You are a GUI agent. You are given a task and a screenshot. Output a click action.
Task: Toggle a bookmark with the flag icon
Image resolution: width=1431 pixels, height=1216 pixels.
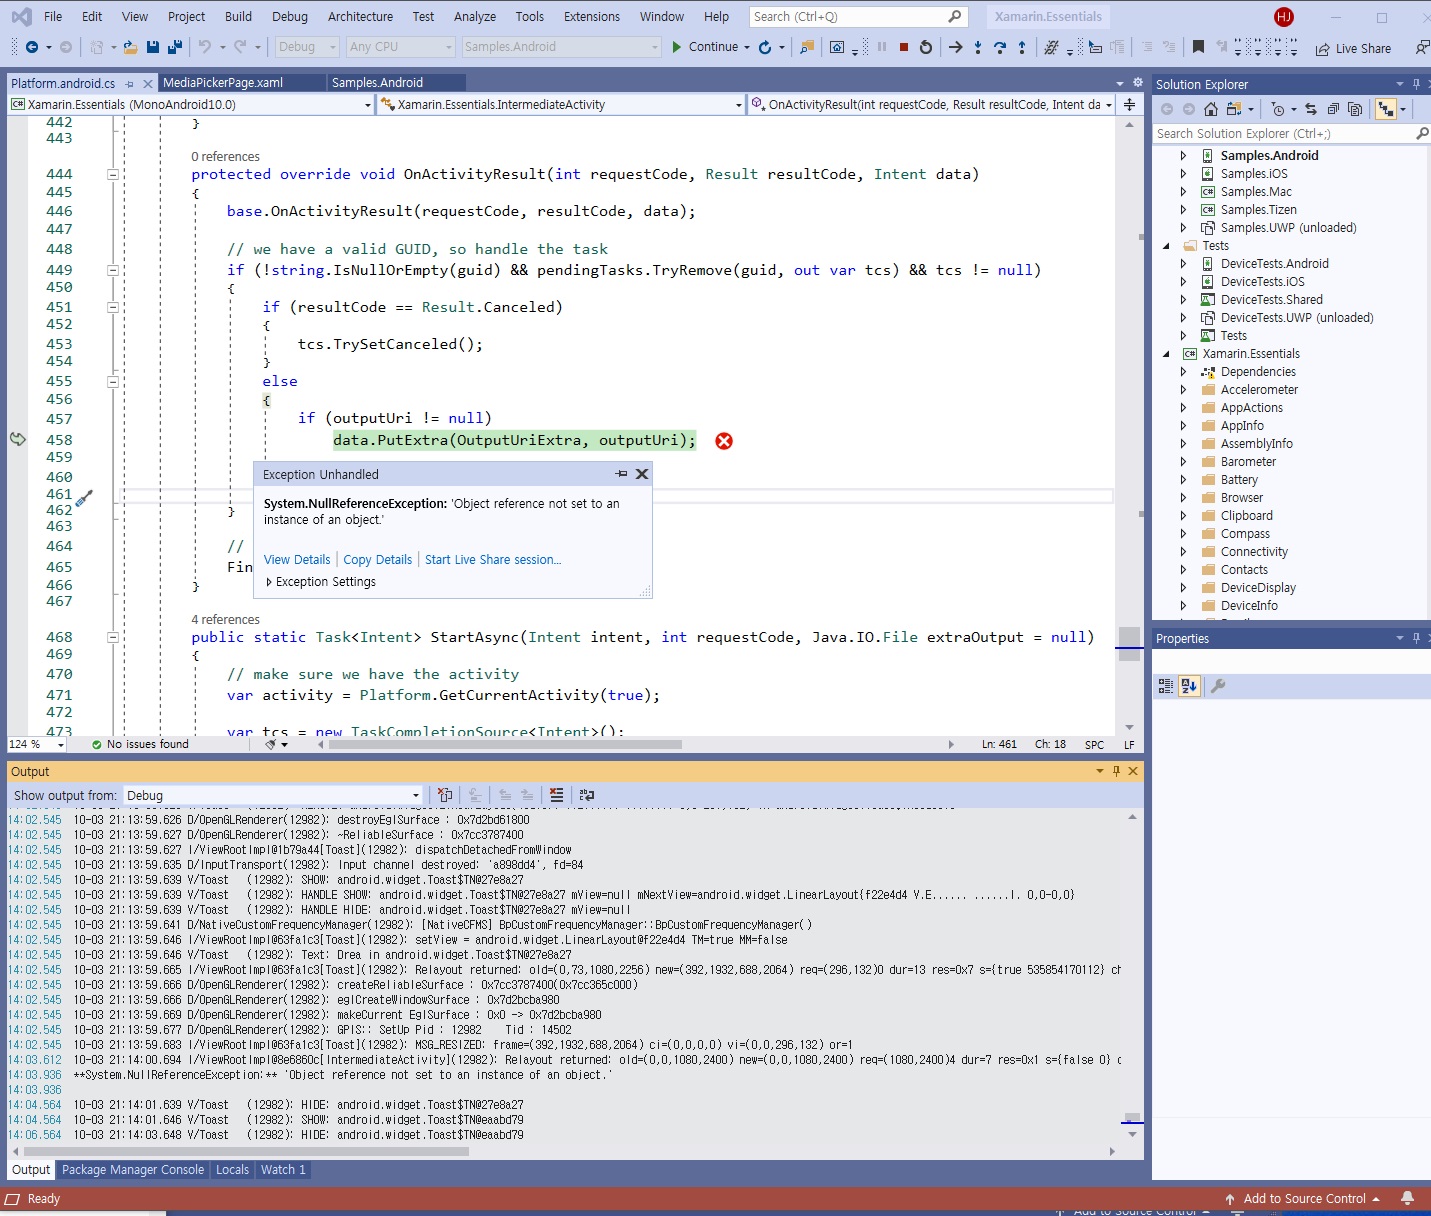(1196, 47)
